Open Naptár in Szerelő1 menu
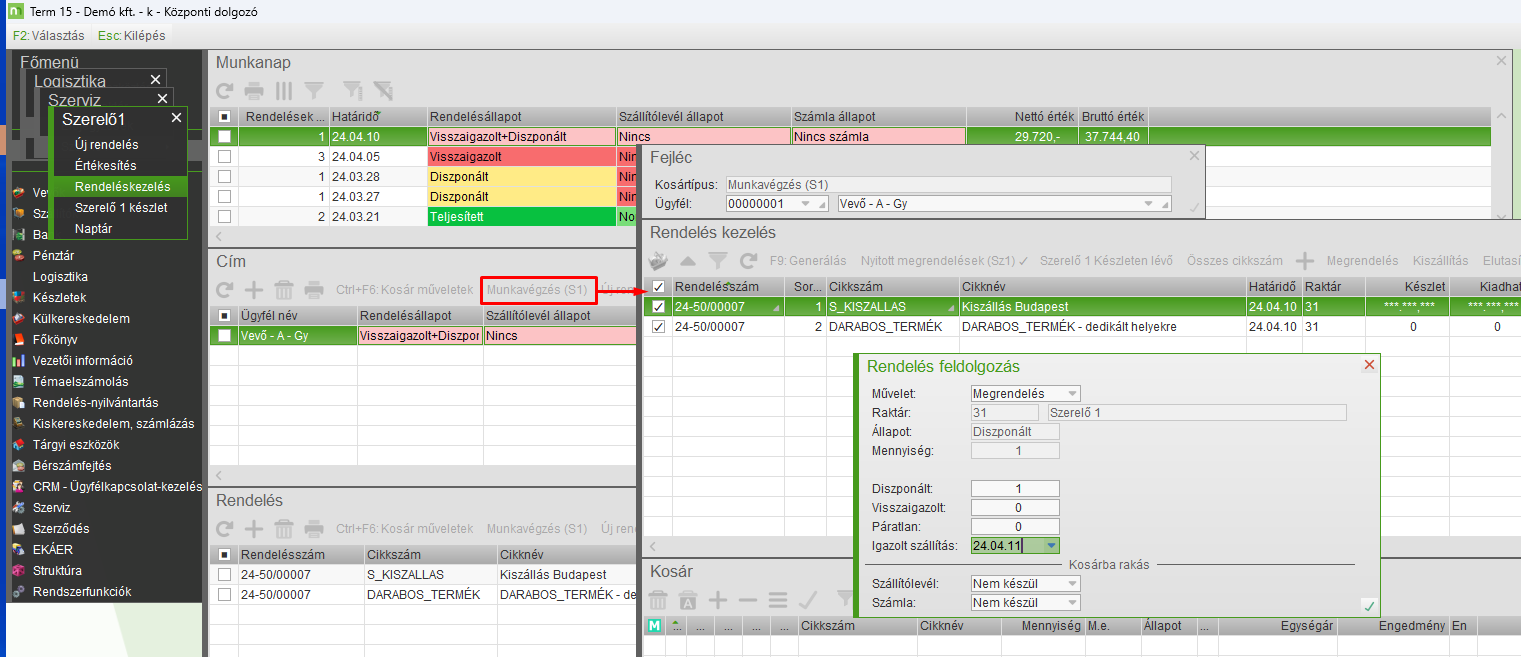 pos(93,228)
